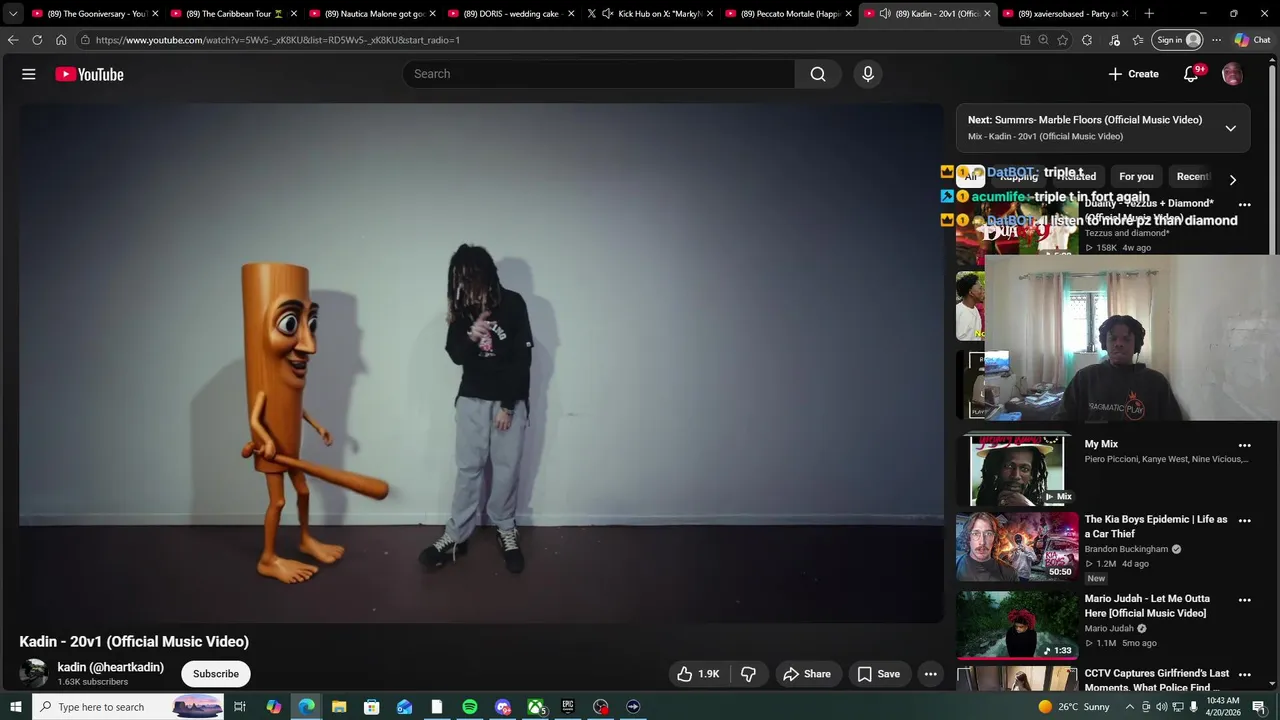Open The Kia Boys Epidemic thumbnail

(x=1017, y=546)
